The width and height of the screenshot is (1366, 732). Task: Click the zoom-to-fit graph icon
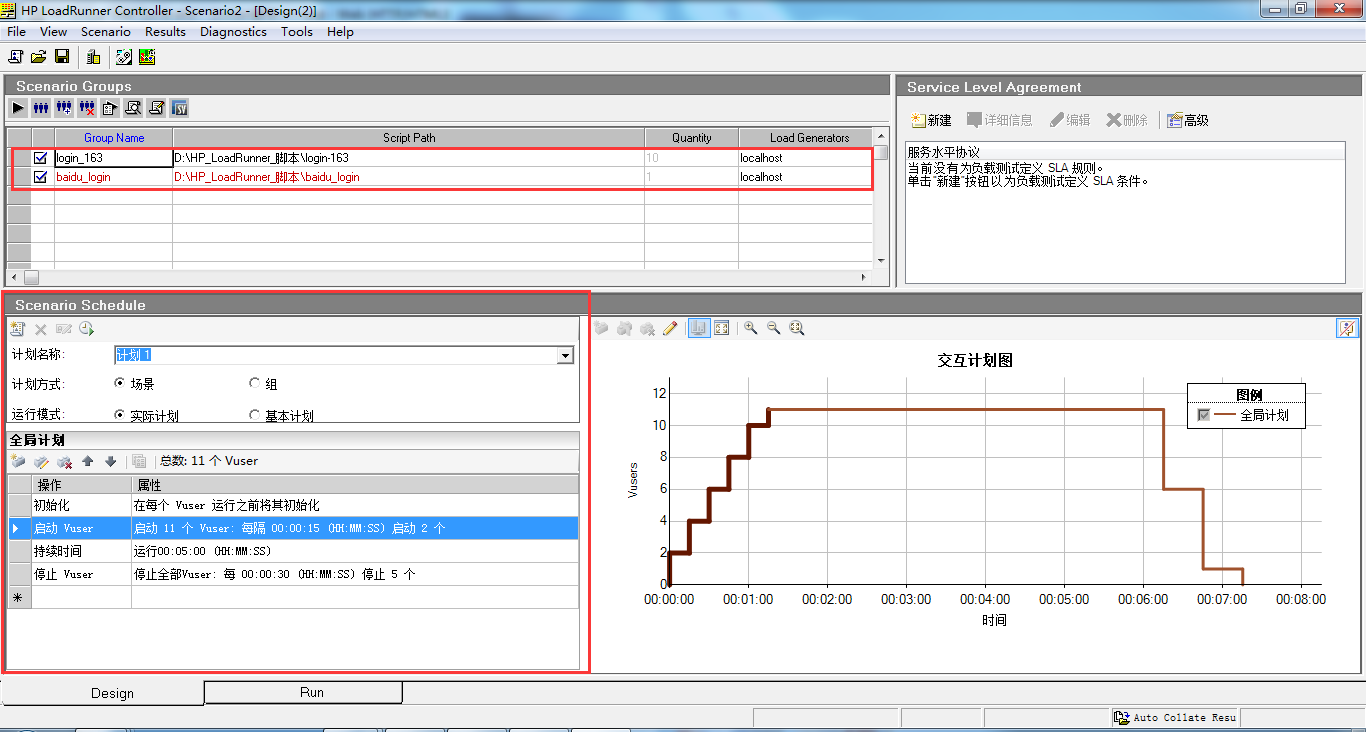(x=797, y=328)
